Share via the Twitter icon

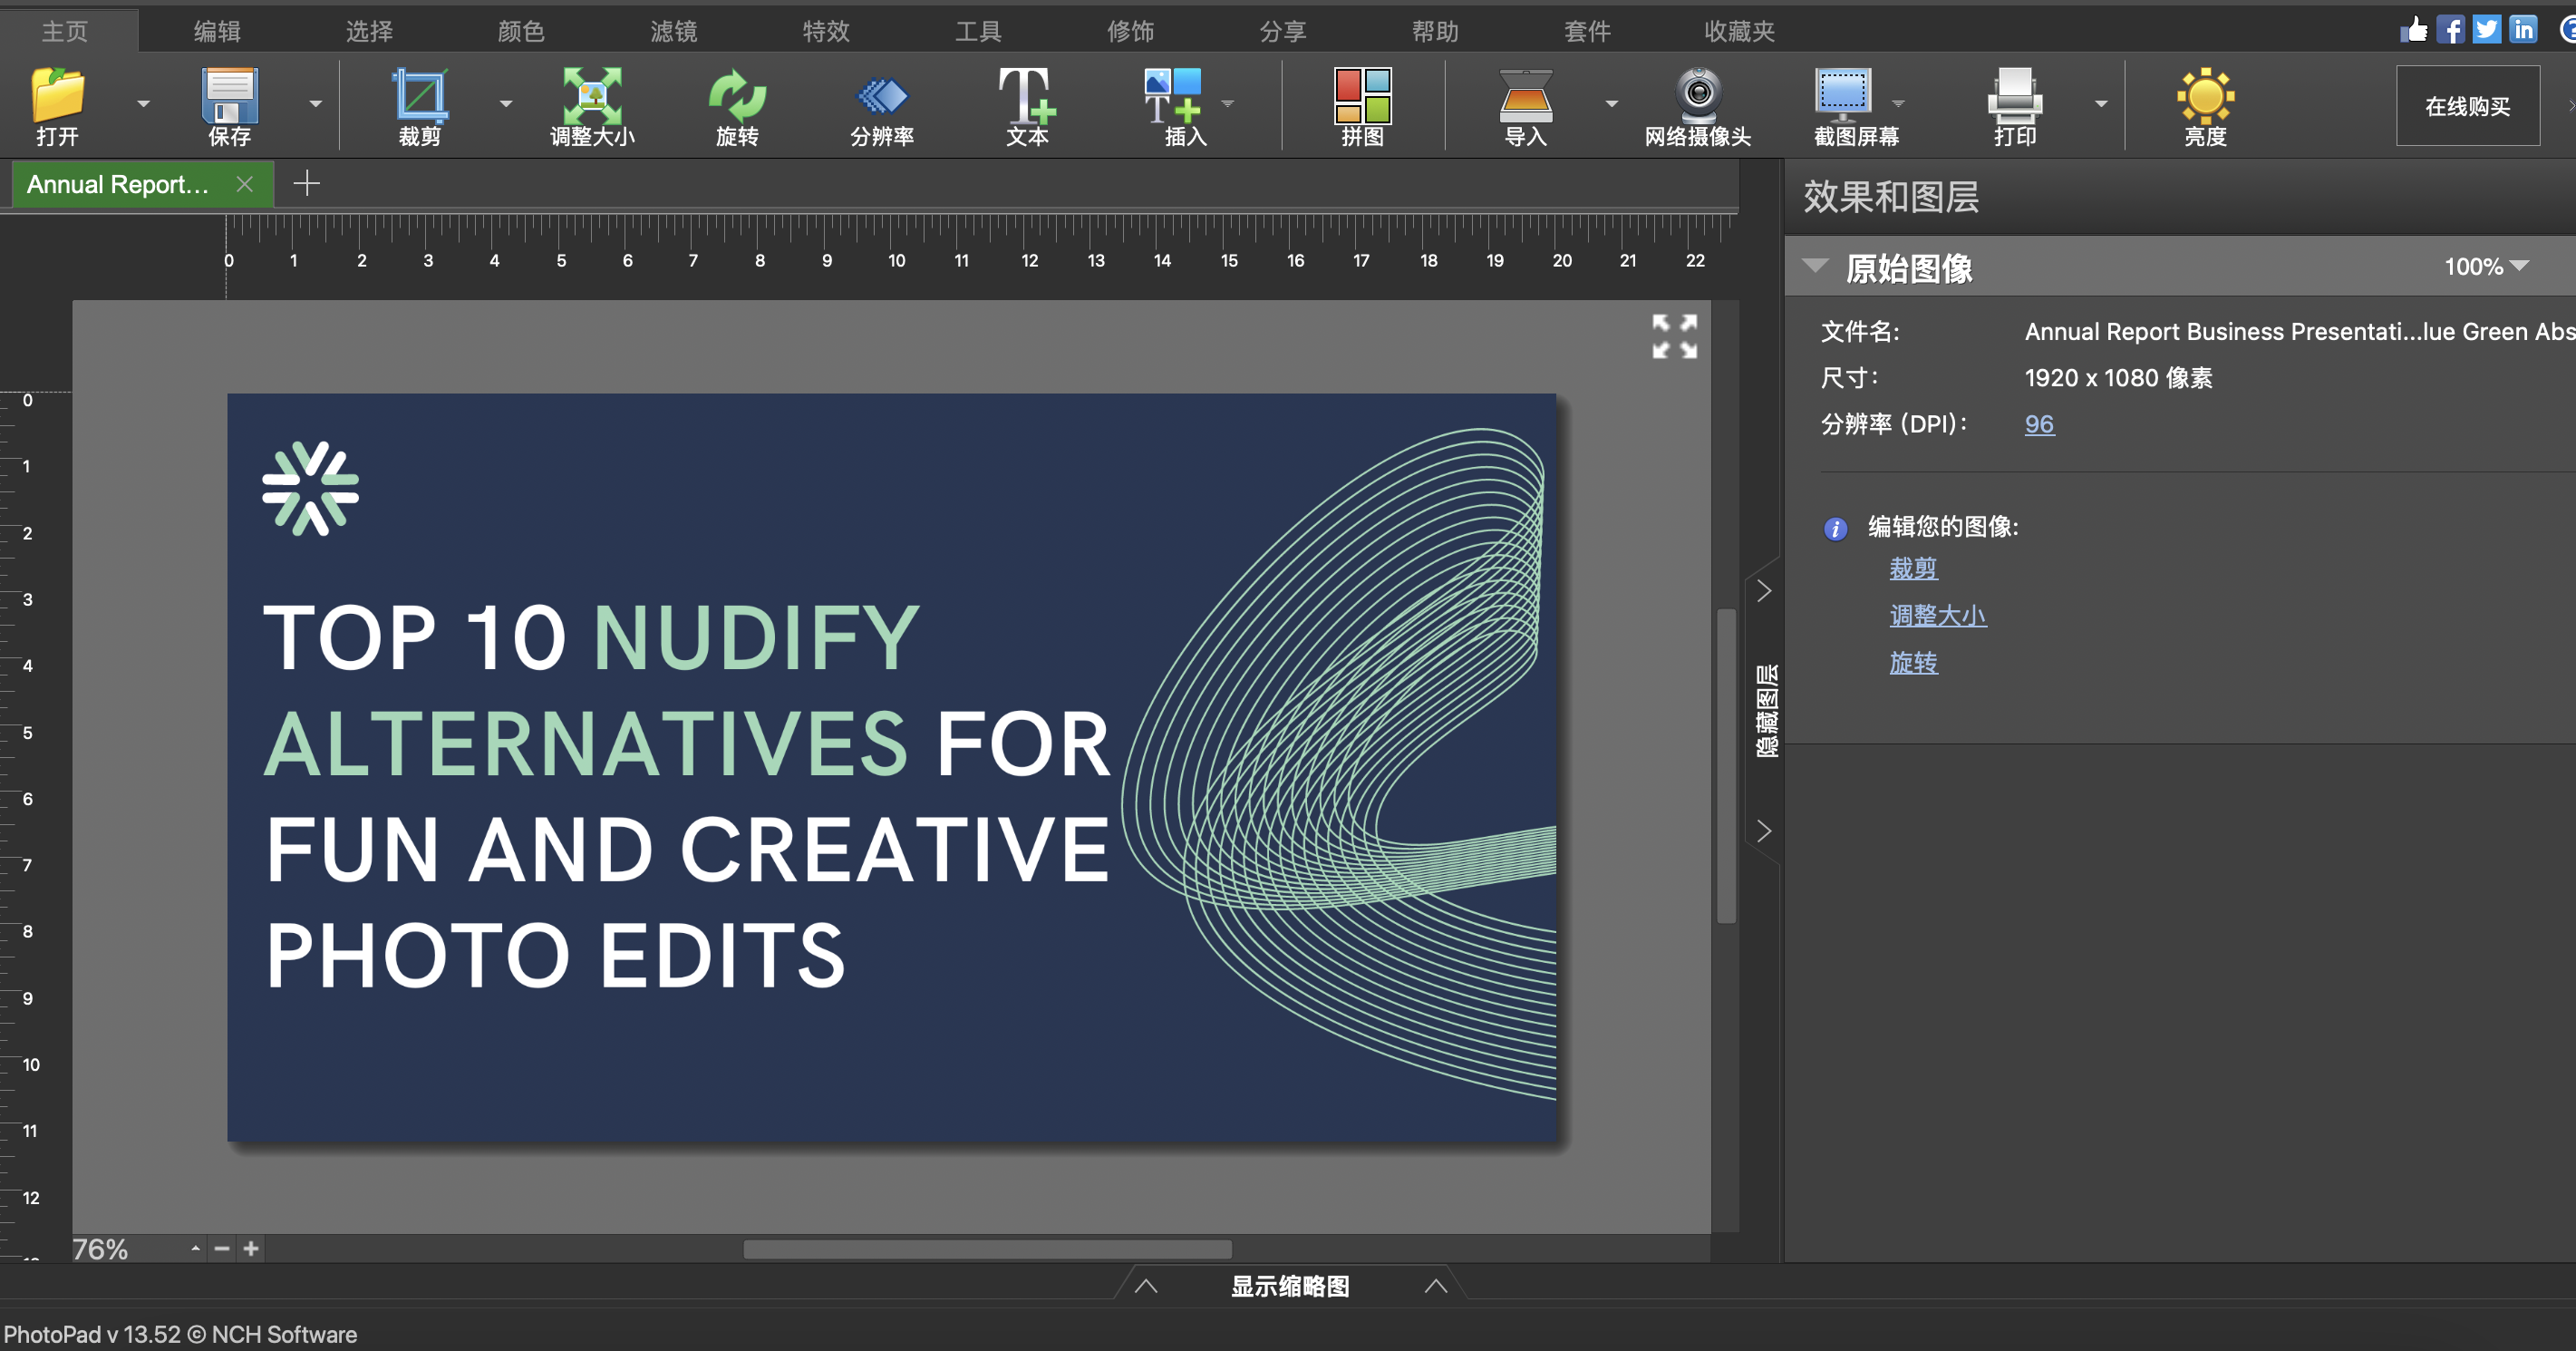[x=2487, y=29]
